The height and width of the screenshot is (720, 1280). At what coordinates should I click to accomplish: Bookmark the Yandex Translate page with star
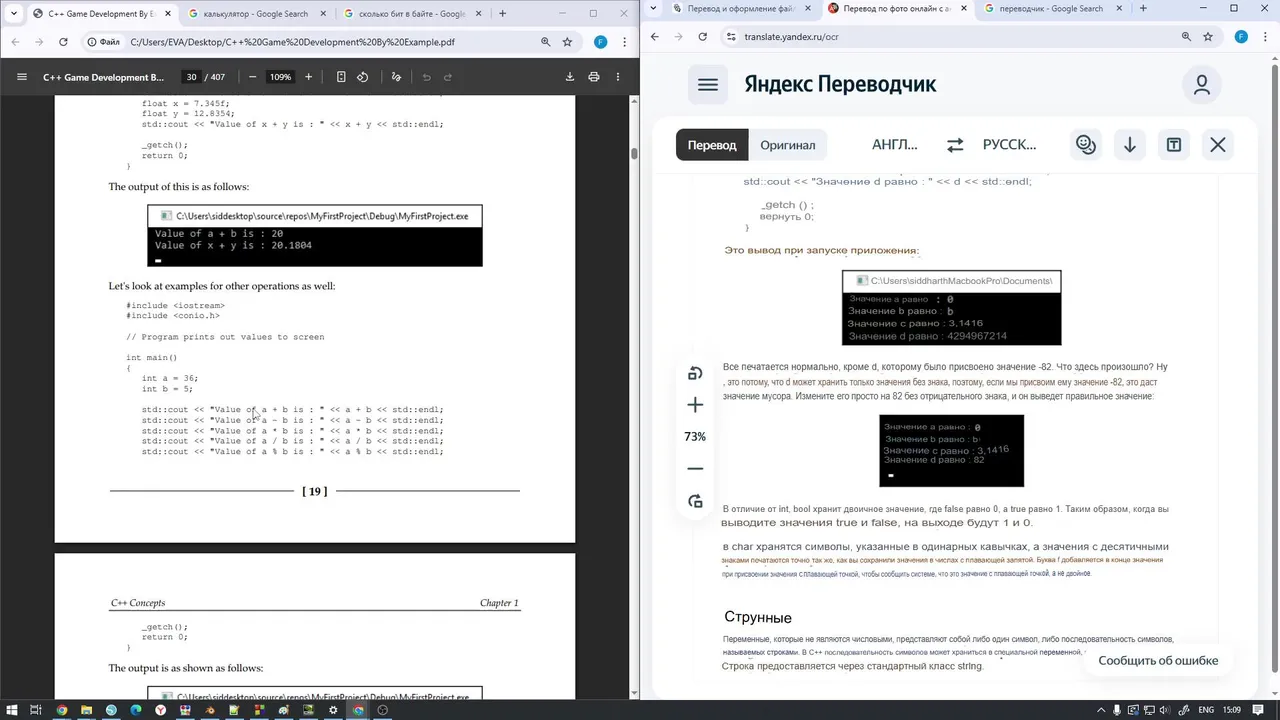click(1208, 36)
